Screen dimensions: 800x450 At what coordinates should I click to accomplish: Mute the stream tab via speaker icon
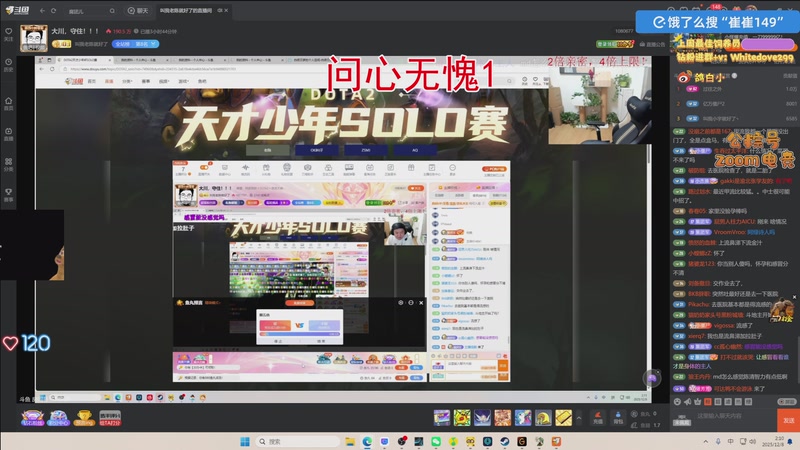219,10
